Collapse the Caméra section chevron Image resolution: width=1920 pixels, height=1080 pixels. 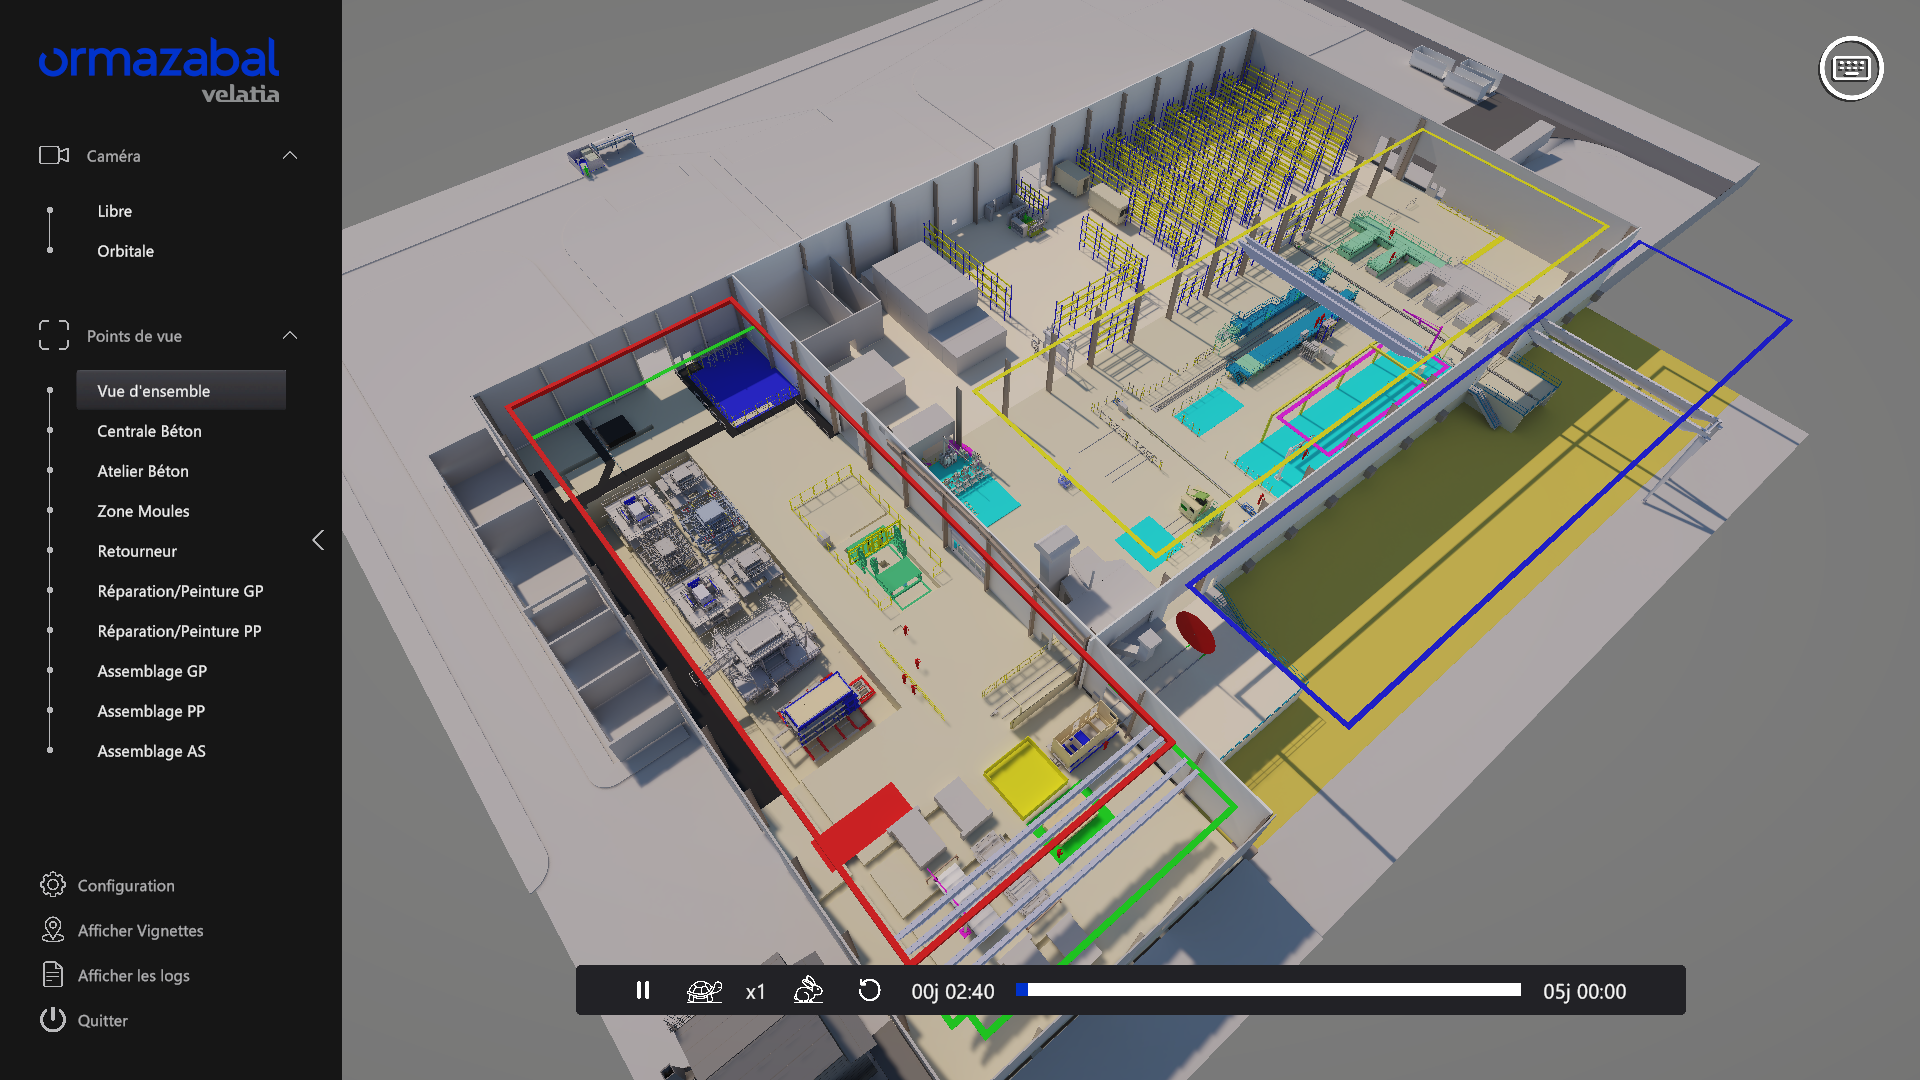coord(290,156)
